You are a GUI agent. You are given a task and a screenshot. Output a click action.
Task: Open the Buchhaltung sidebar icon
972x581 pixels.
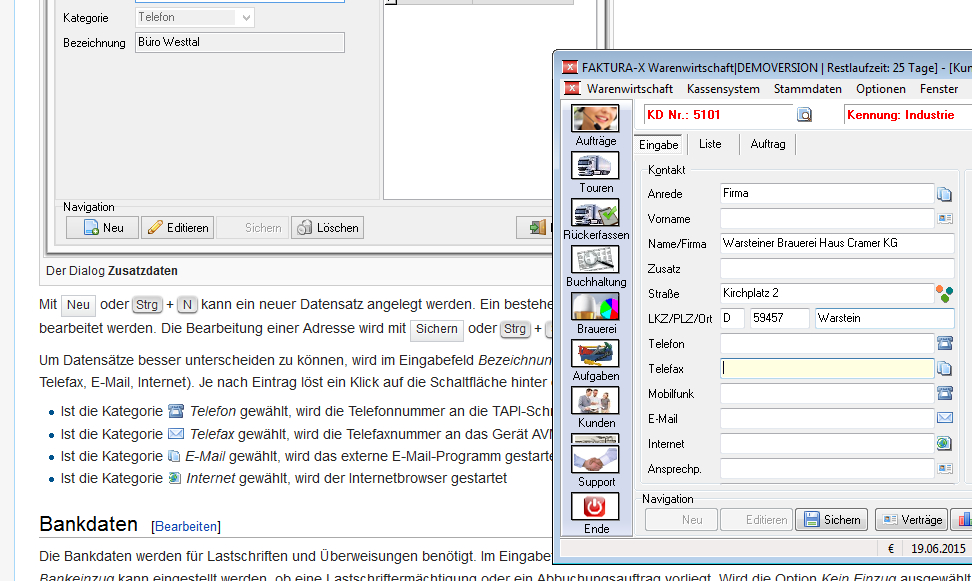pos(595,259)
